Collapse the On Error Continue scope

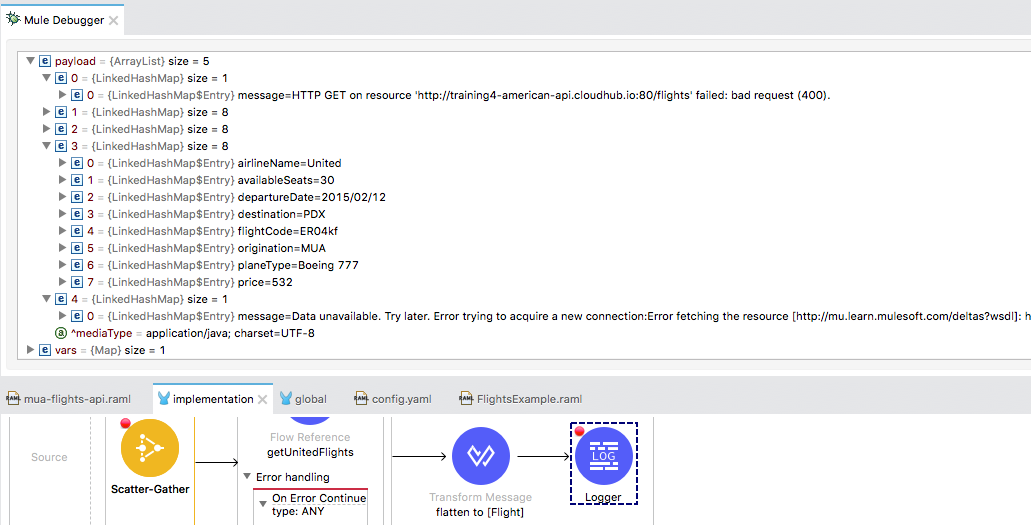pyautogui.click(x=263, y=503)
